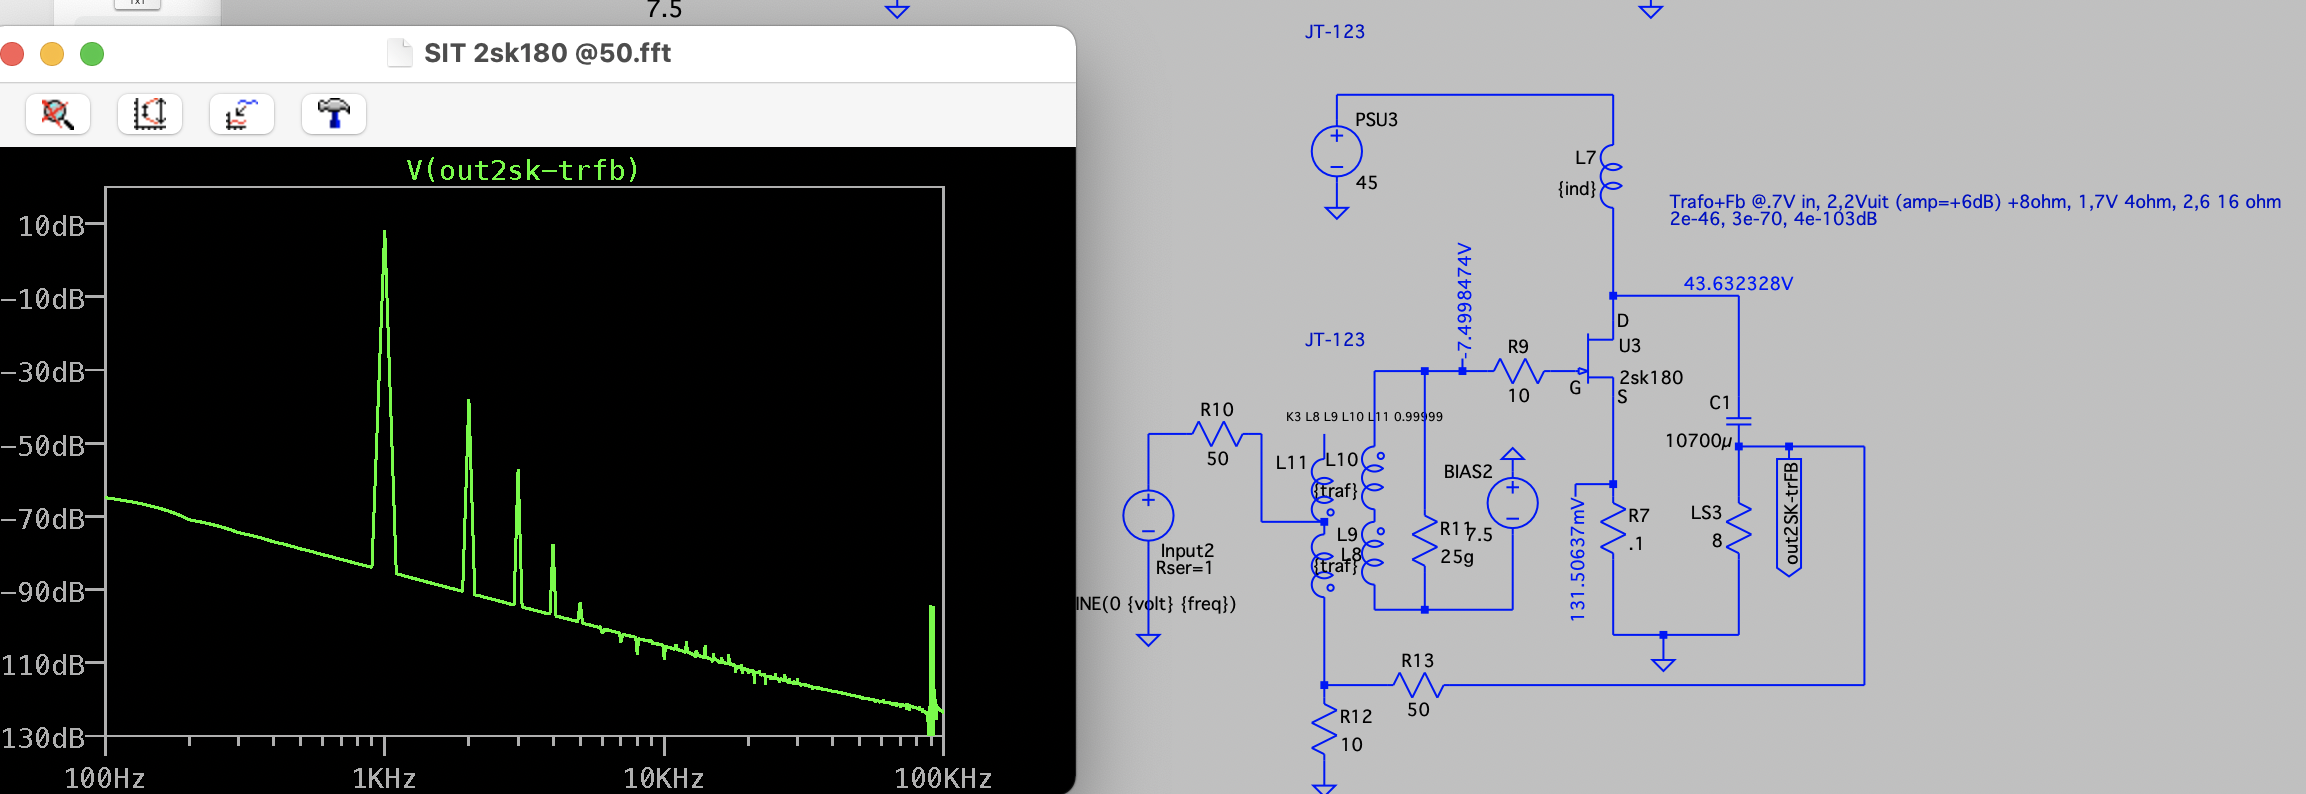Viewport: 2306px width, 794px height.
Task: Click the K3 coupling directive text
Action: click(x=1364, y=416)
